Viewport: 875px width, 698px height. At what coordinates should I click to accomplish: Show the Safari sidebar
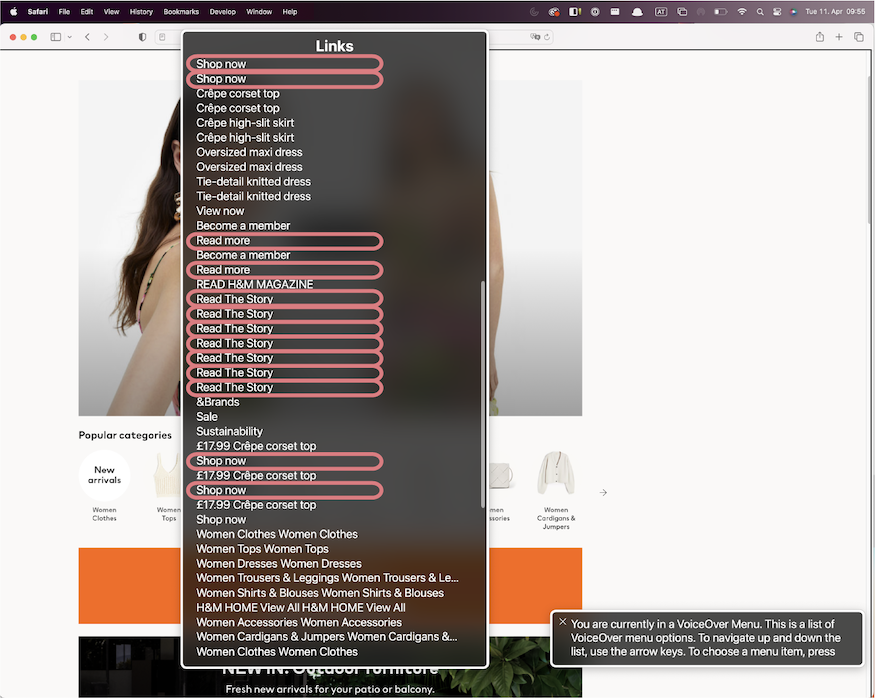[x=56, y=37]
